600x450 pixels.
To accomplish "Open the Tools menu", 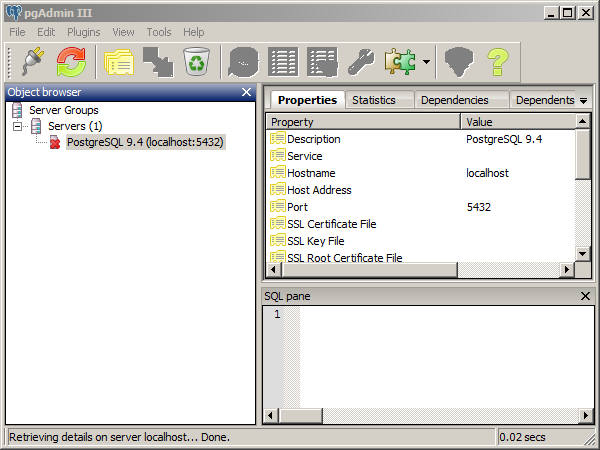I will [159, 32].
